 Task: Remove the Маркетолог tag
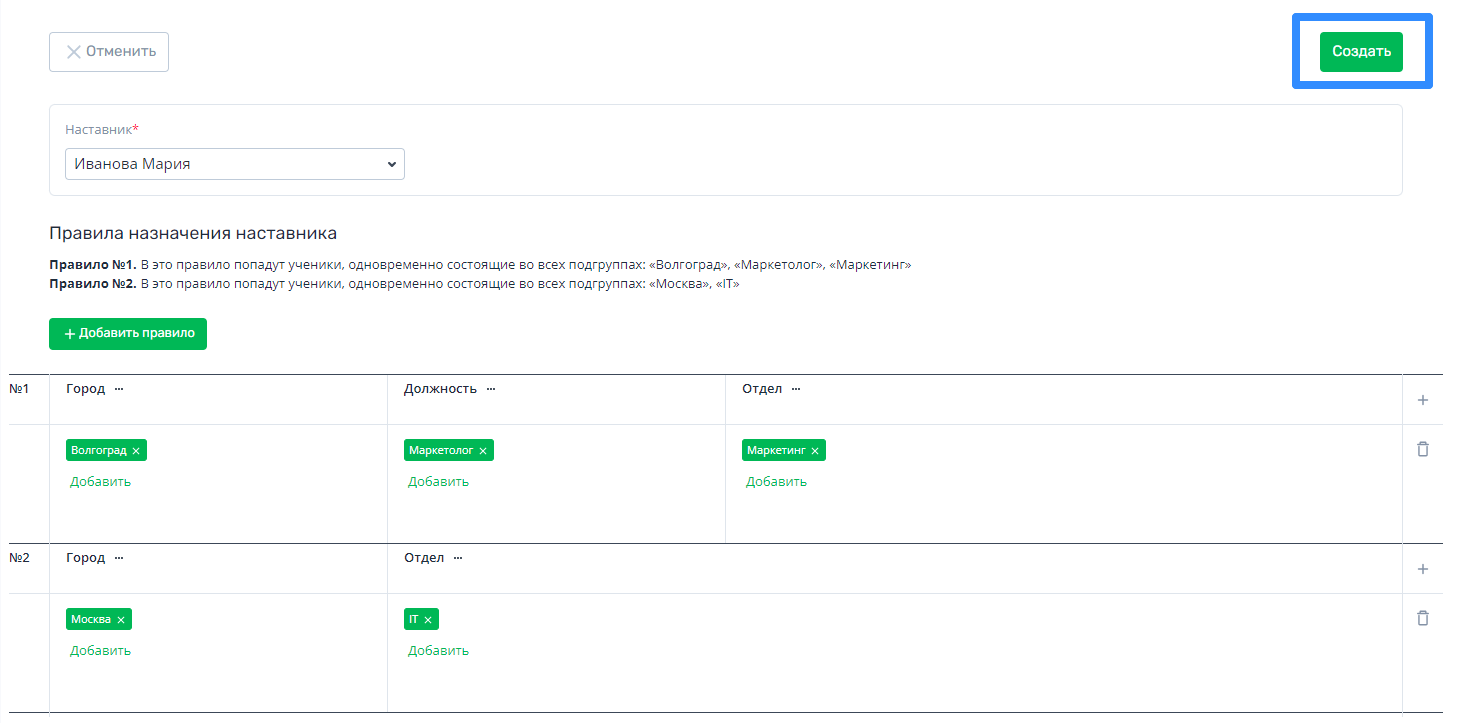tap(483, 451)
